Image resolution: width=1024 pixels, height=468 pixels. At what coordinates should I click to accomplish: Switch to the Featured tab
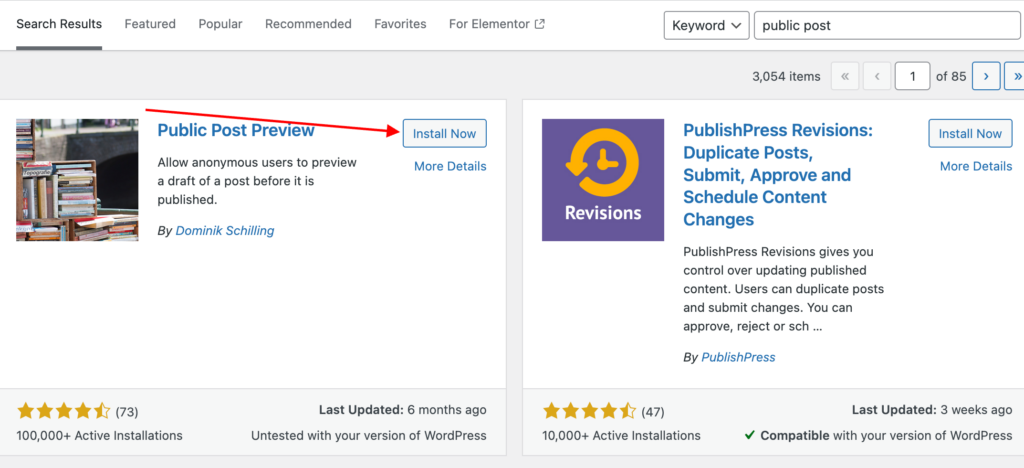tap(150, 24)
